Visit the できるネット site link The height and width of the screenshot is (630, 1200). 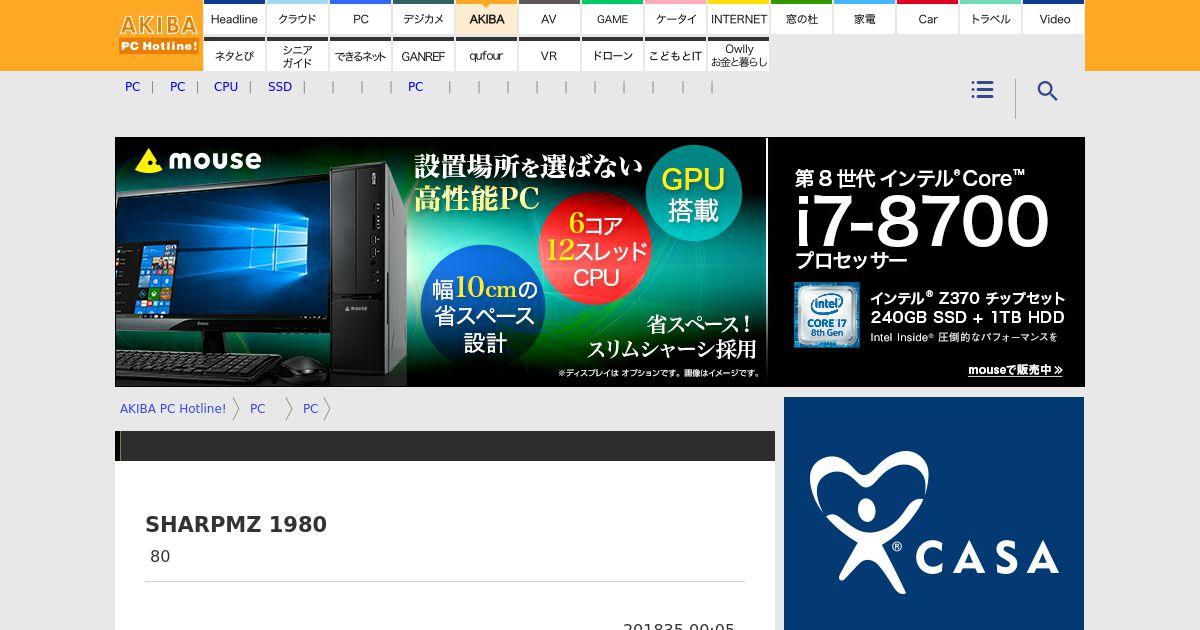(x=360, y=56)
